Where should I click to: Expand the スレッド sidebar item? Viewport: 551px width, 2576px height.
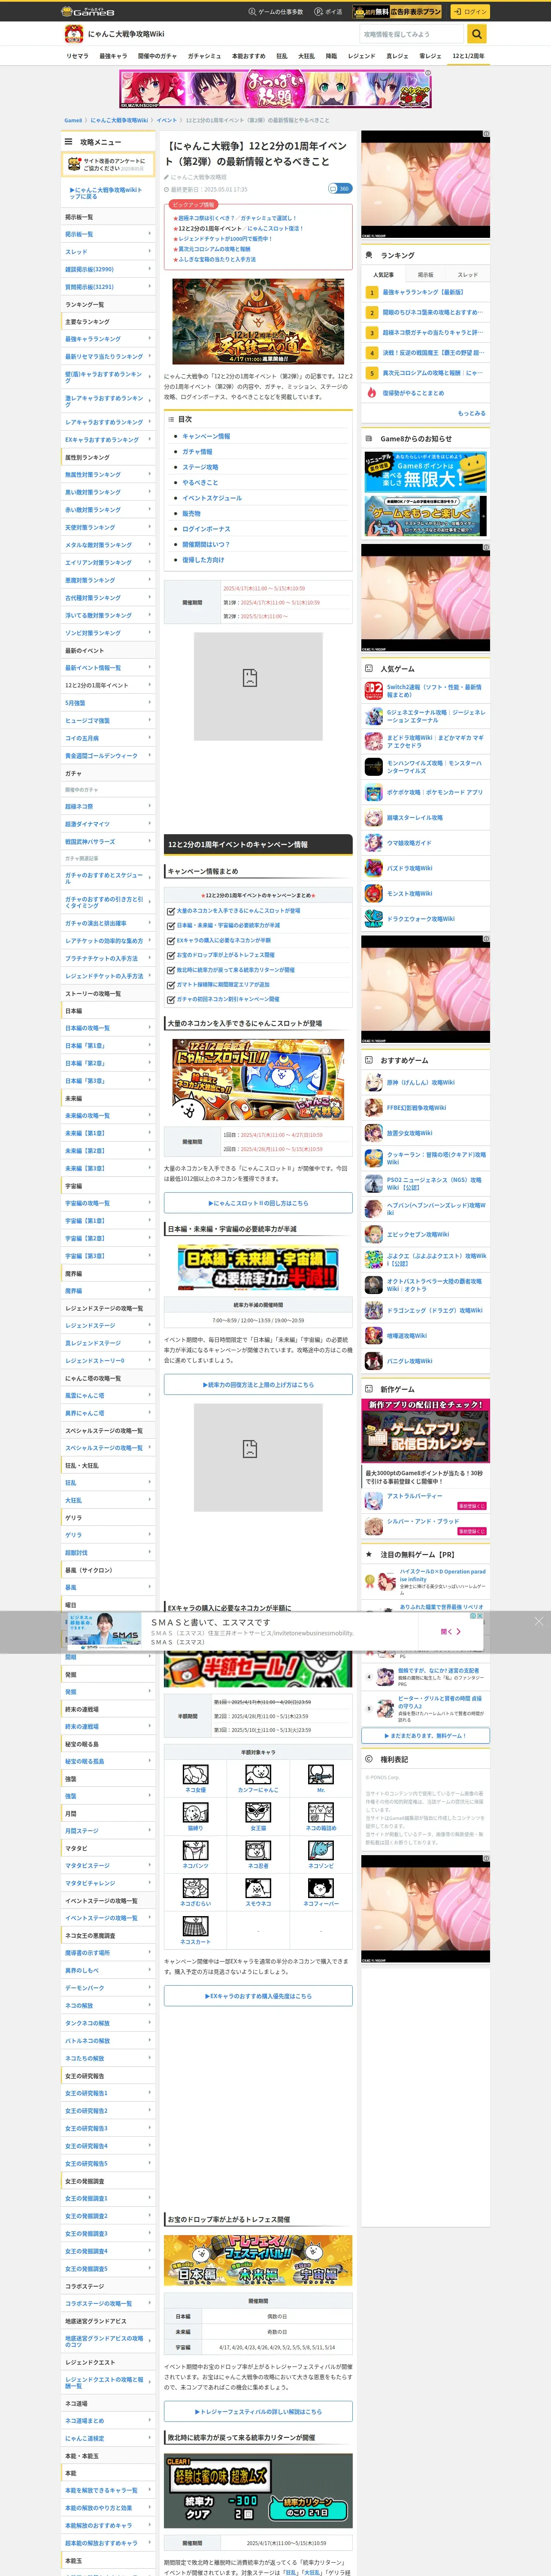click(108, 252)
